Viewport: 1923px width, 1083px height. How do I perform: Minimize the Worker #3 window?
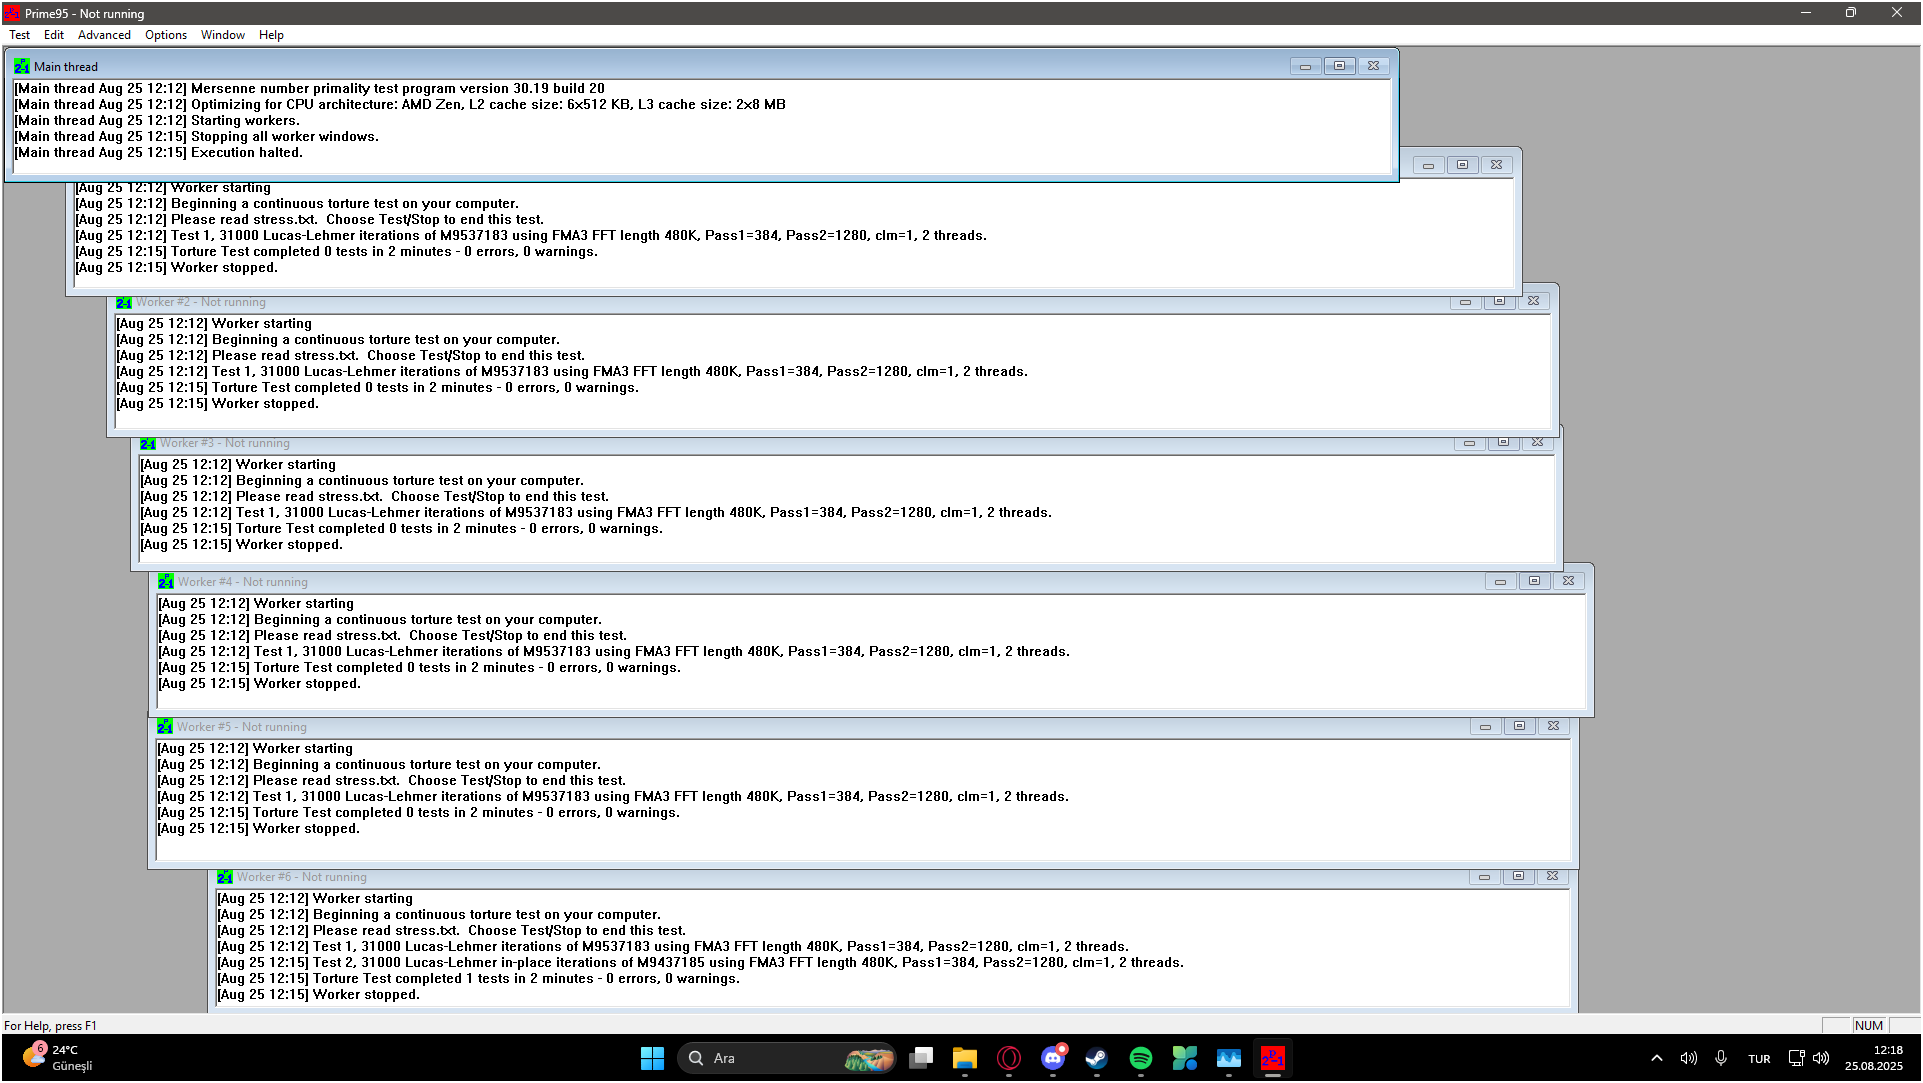pos(1469,442)
